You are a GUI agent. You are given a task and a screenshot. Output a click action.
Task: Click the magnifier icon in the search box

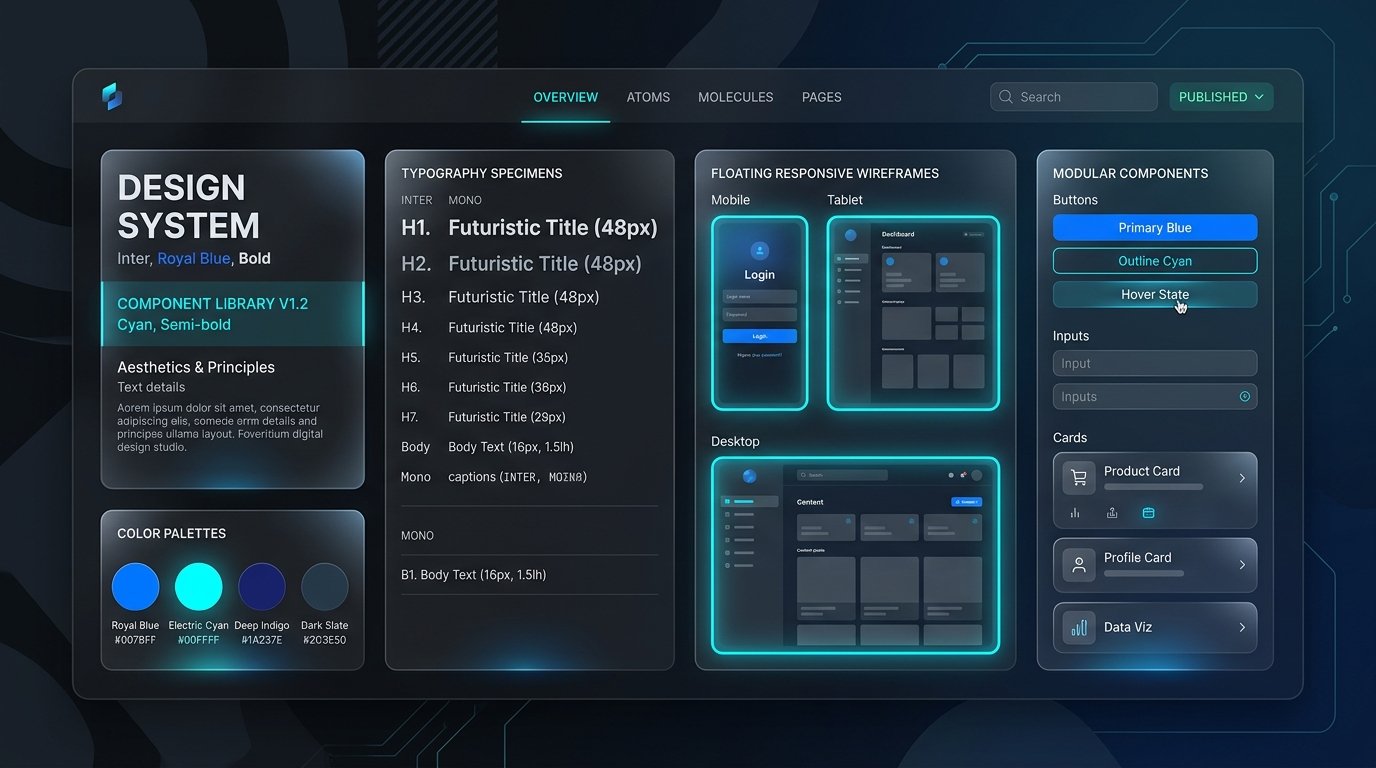pyautogui.click(x=1006, y=97)
